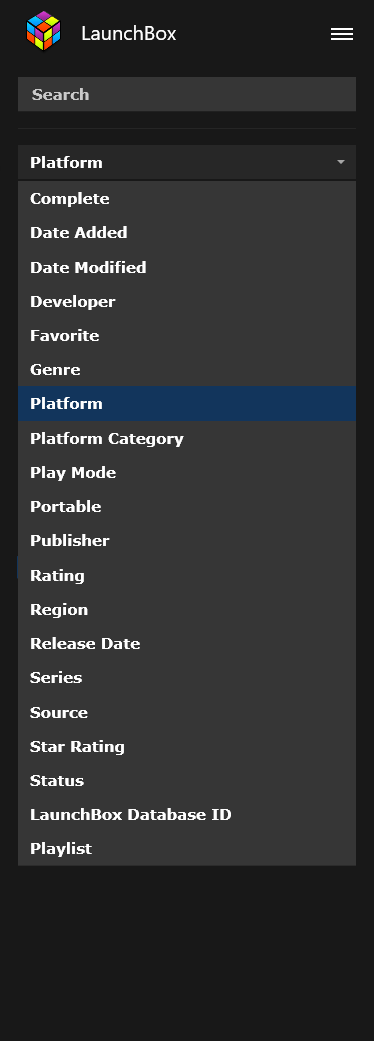Choose the Date Added option
The width and height of the screenshot is (374, 1041).
[187, 233]
